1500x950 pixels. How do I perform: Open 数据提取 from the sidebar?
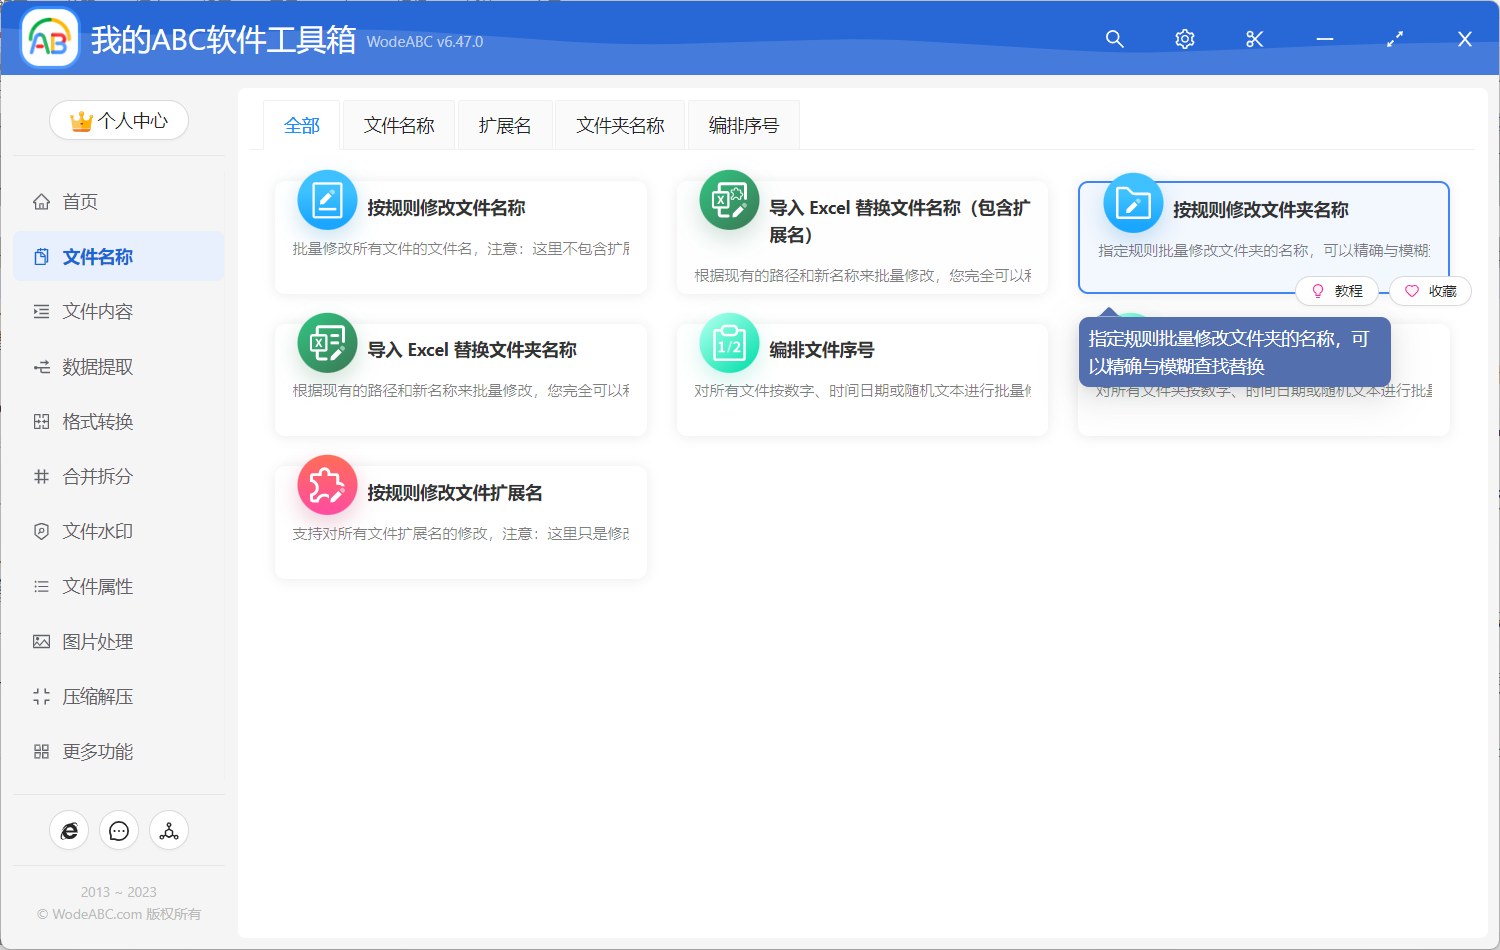tap(97, 366)
